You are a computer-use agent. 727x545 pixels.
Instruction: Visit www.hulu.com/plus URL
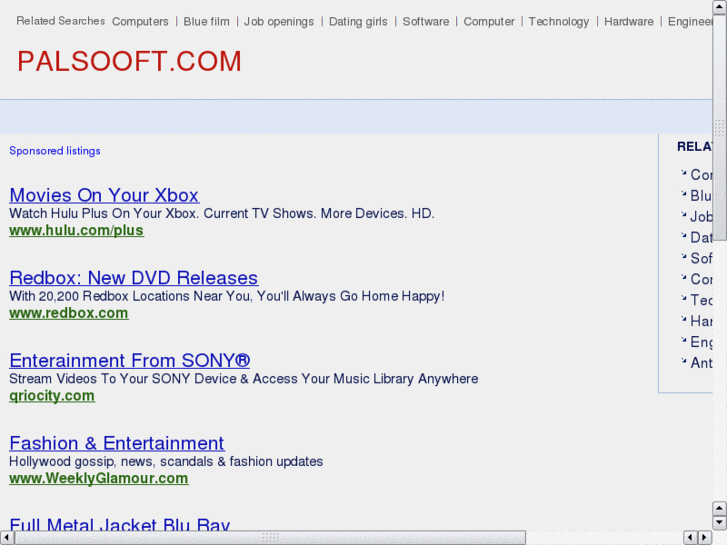[x=77, y=231]
